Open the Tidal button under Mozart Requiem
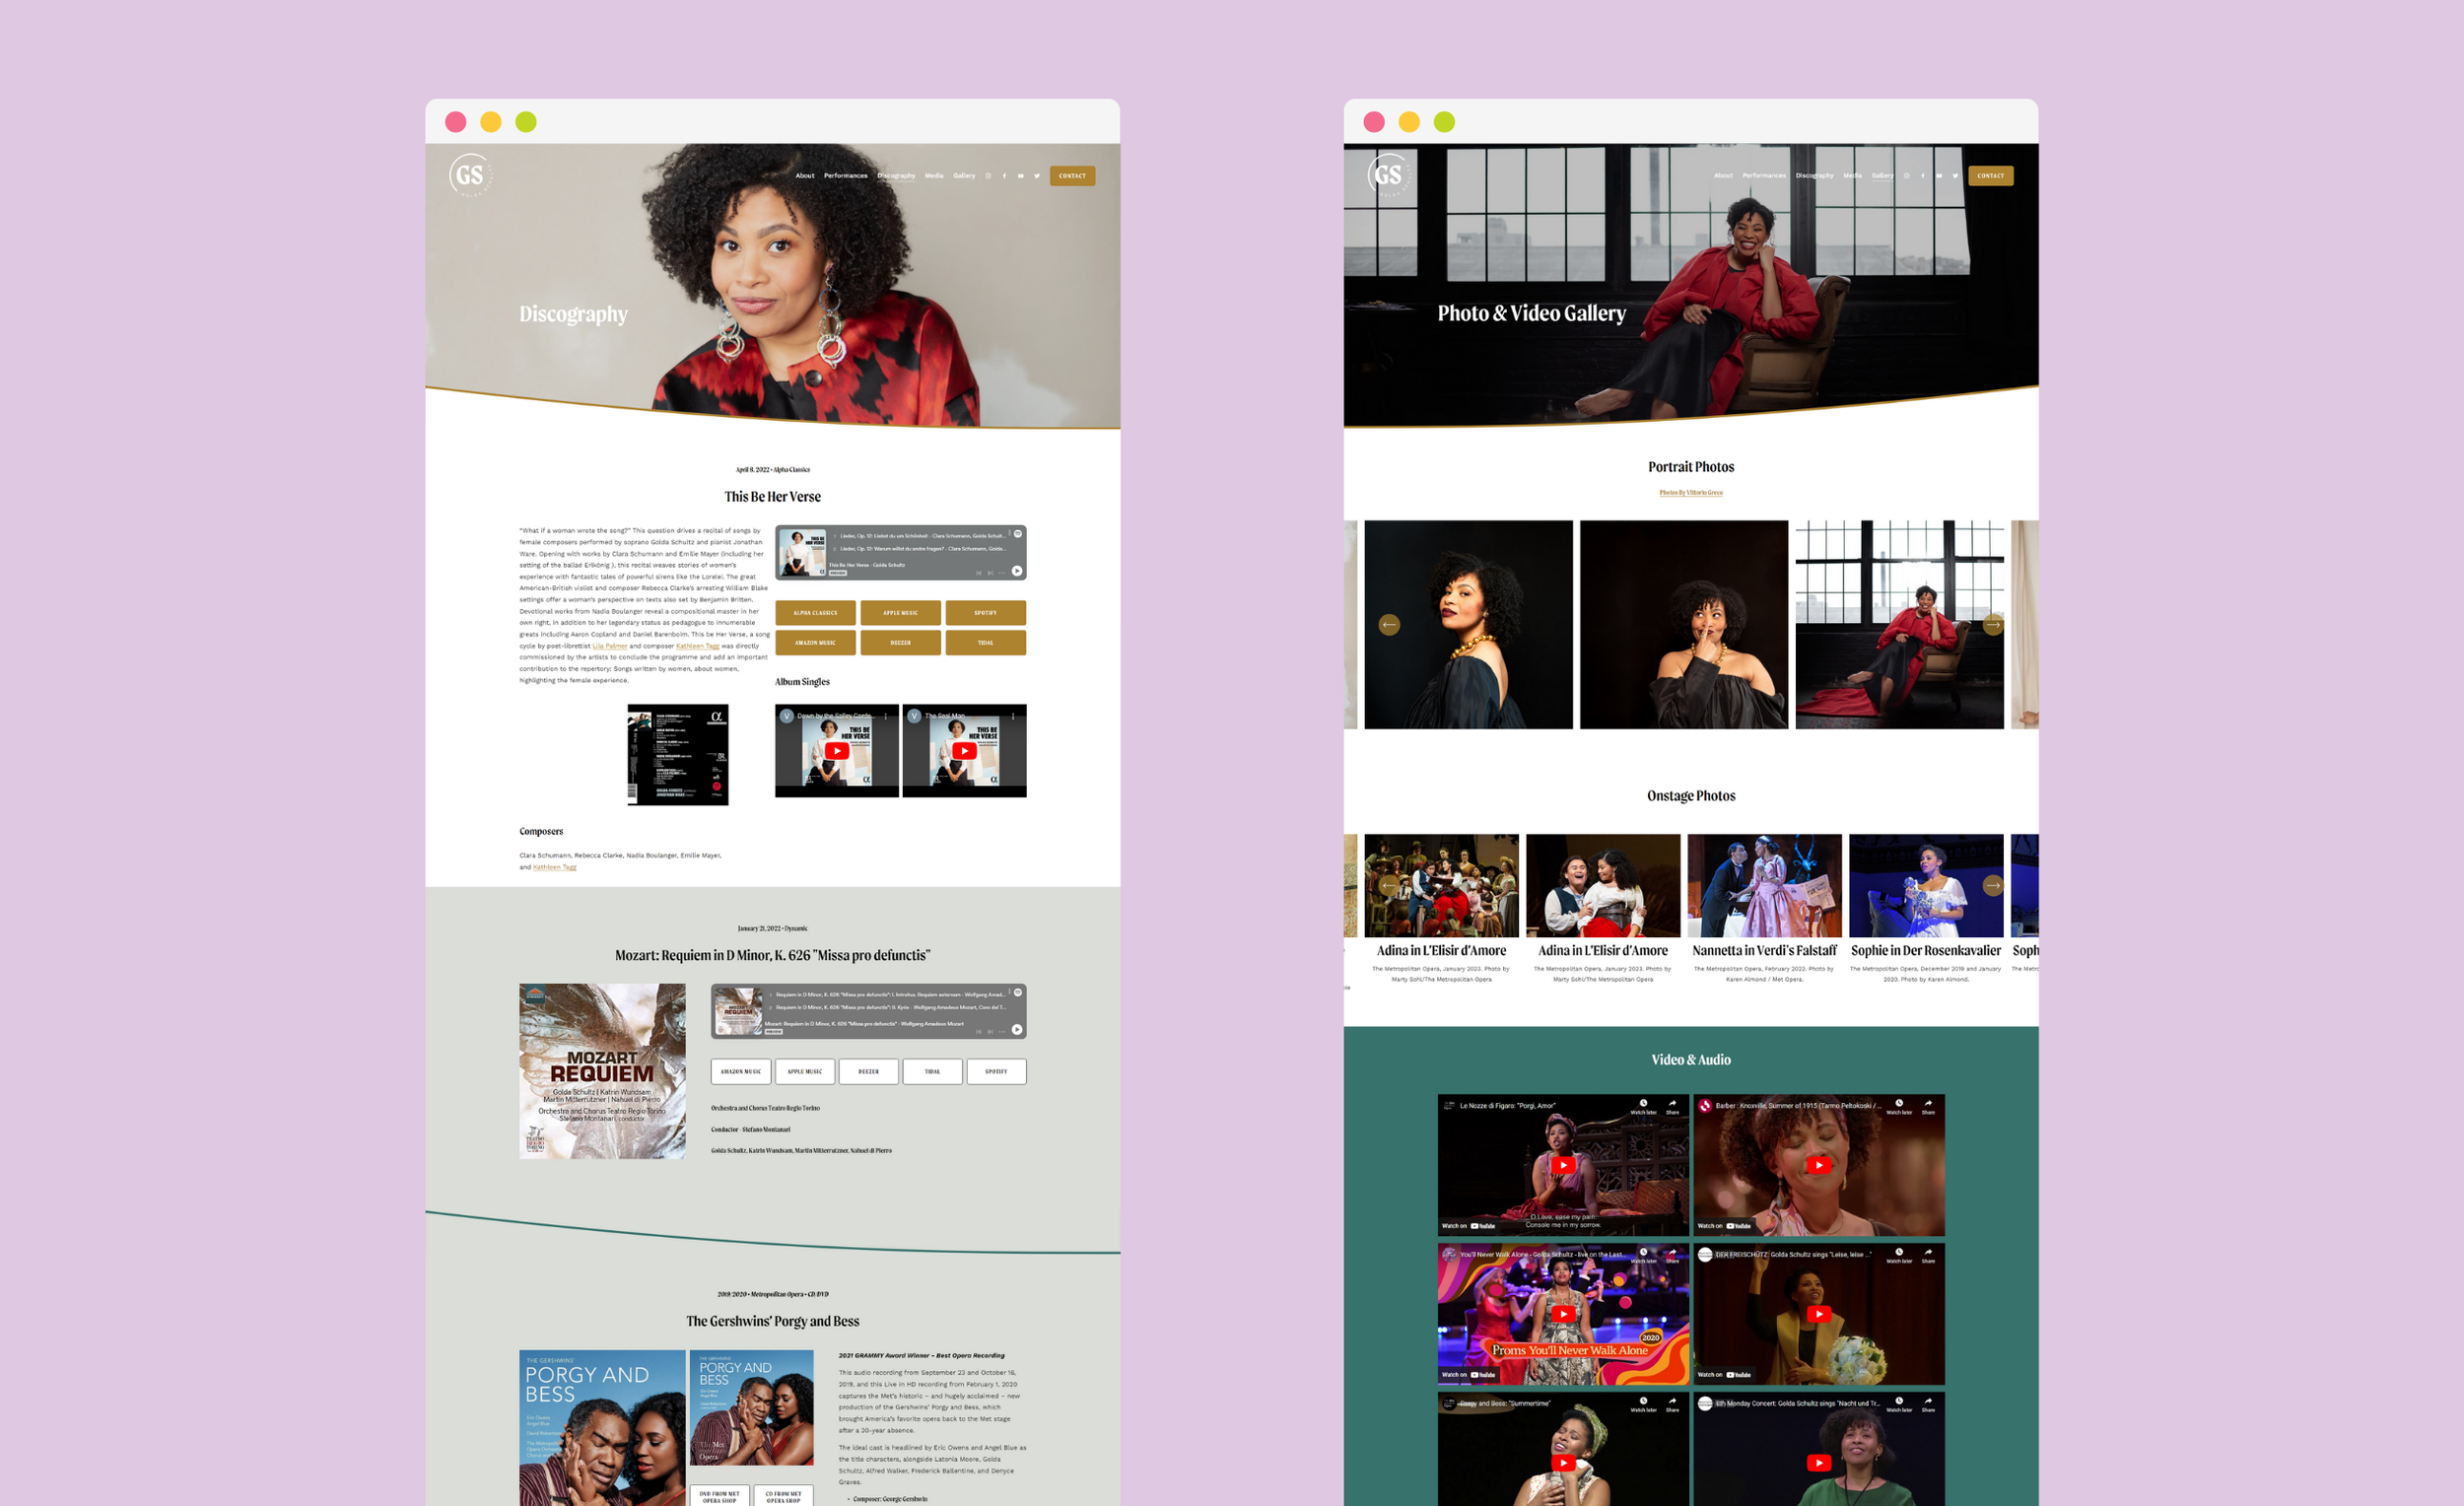Viewport: 2464px width, 1506px height. pyautogui.click(x=932, y=1071)
